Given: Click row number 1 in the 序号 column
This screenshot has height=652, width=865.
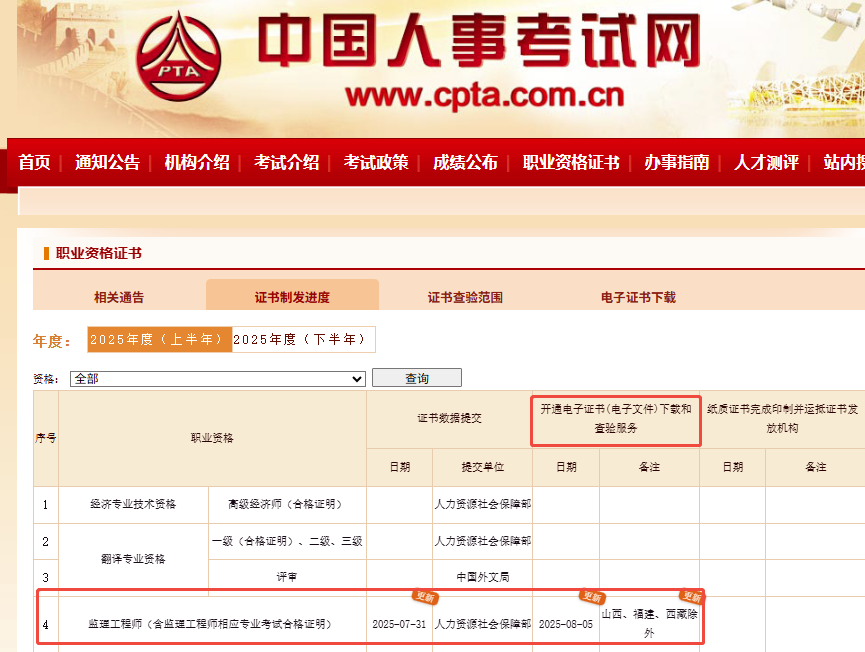Looking at the screenshot, I should (x=46, y=505).
